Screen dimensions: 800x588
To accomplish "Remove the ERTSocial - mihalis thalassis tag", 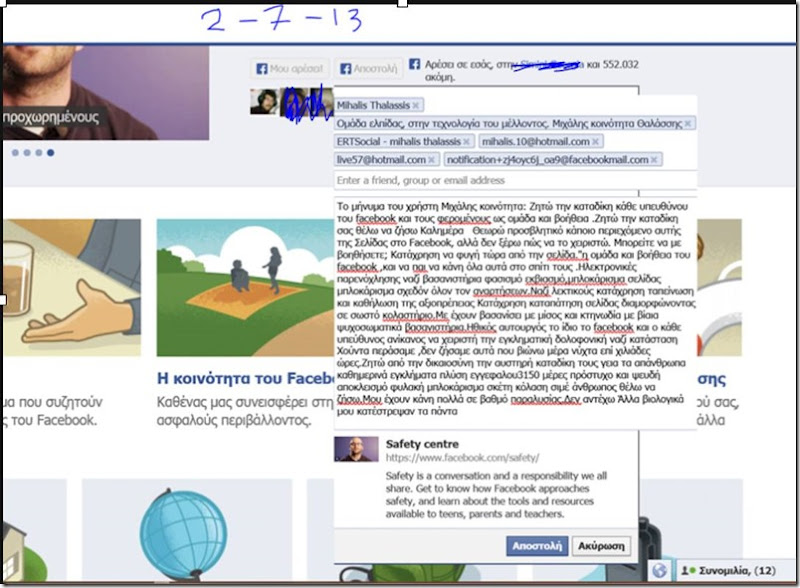I will (x=466, y=141).
